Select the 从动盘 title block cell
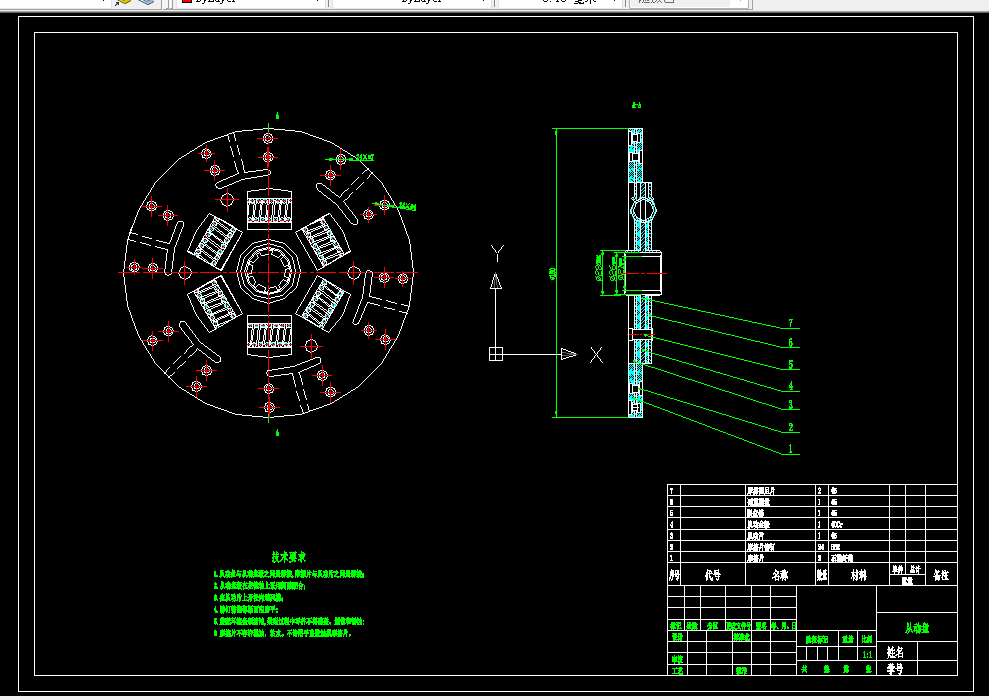989x700 pixels. coord(917,627)
